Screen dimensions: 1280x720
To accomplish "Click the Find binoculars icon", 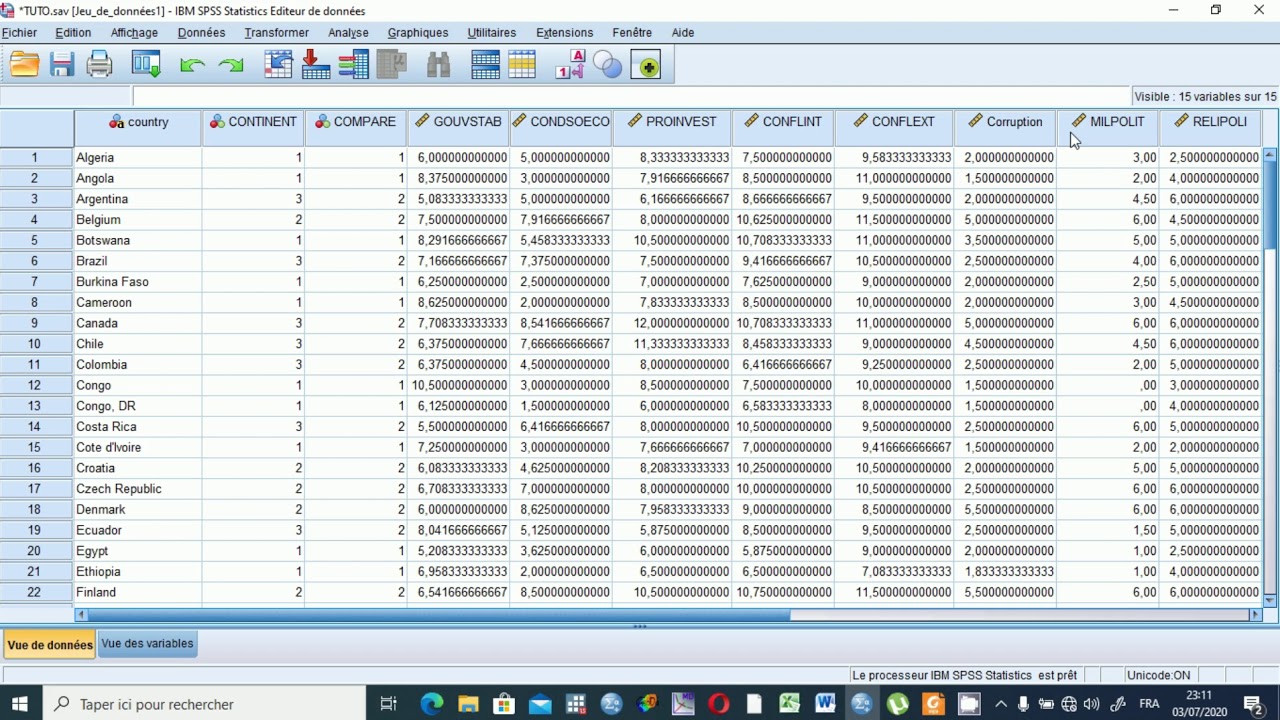I will point(438,65).
